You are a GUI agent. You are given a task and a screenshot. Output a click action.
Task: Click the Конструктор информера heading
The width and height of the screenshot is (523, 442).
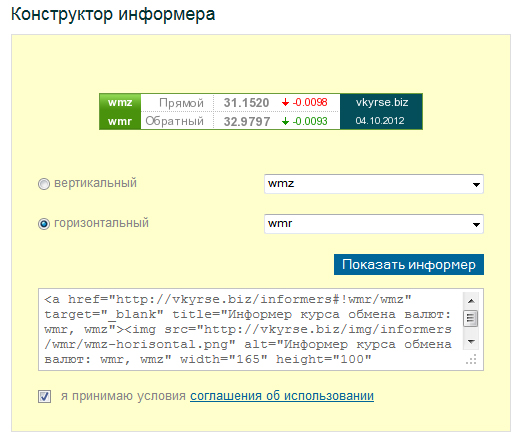[113, 15]
